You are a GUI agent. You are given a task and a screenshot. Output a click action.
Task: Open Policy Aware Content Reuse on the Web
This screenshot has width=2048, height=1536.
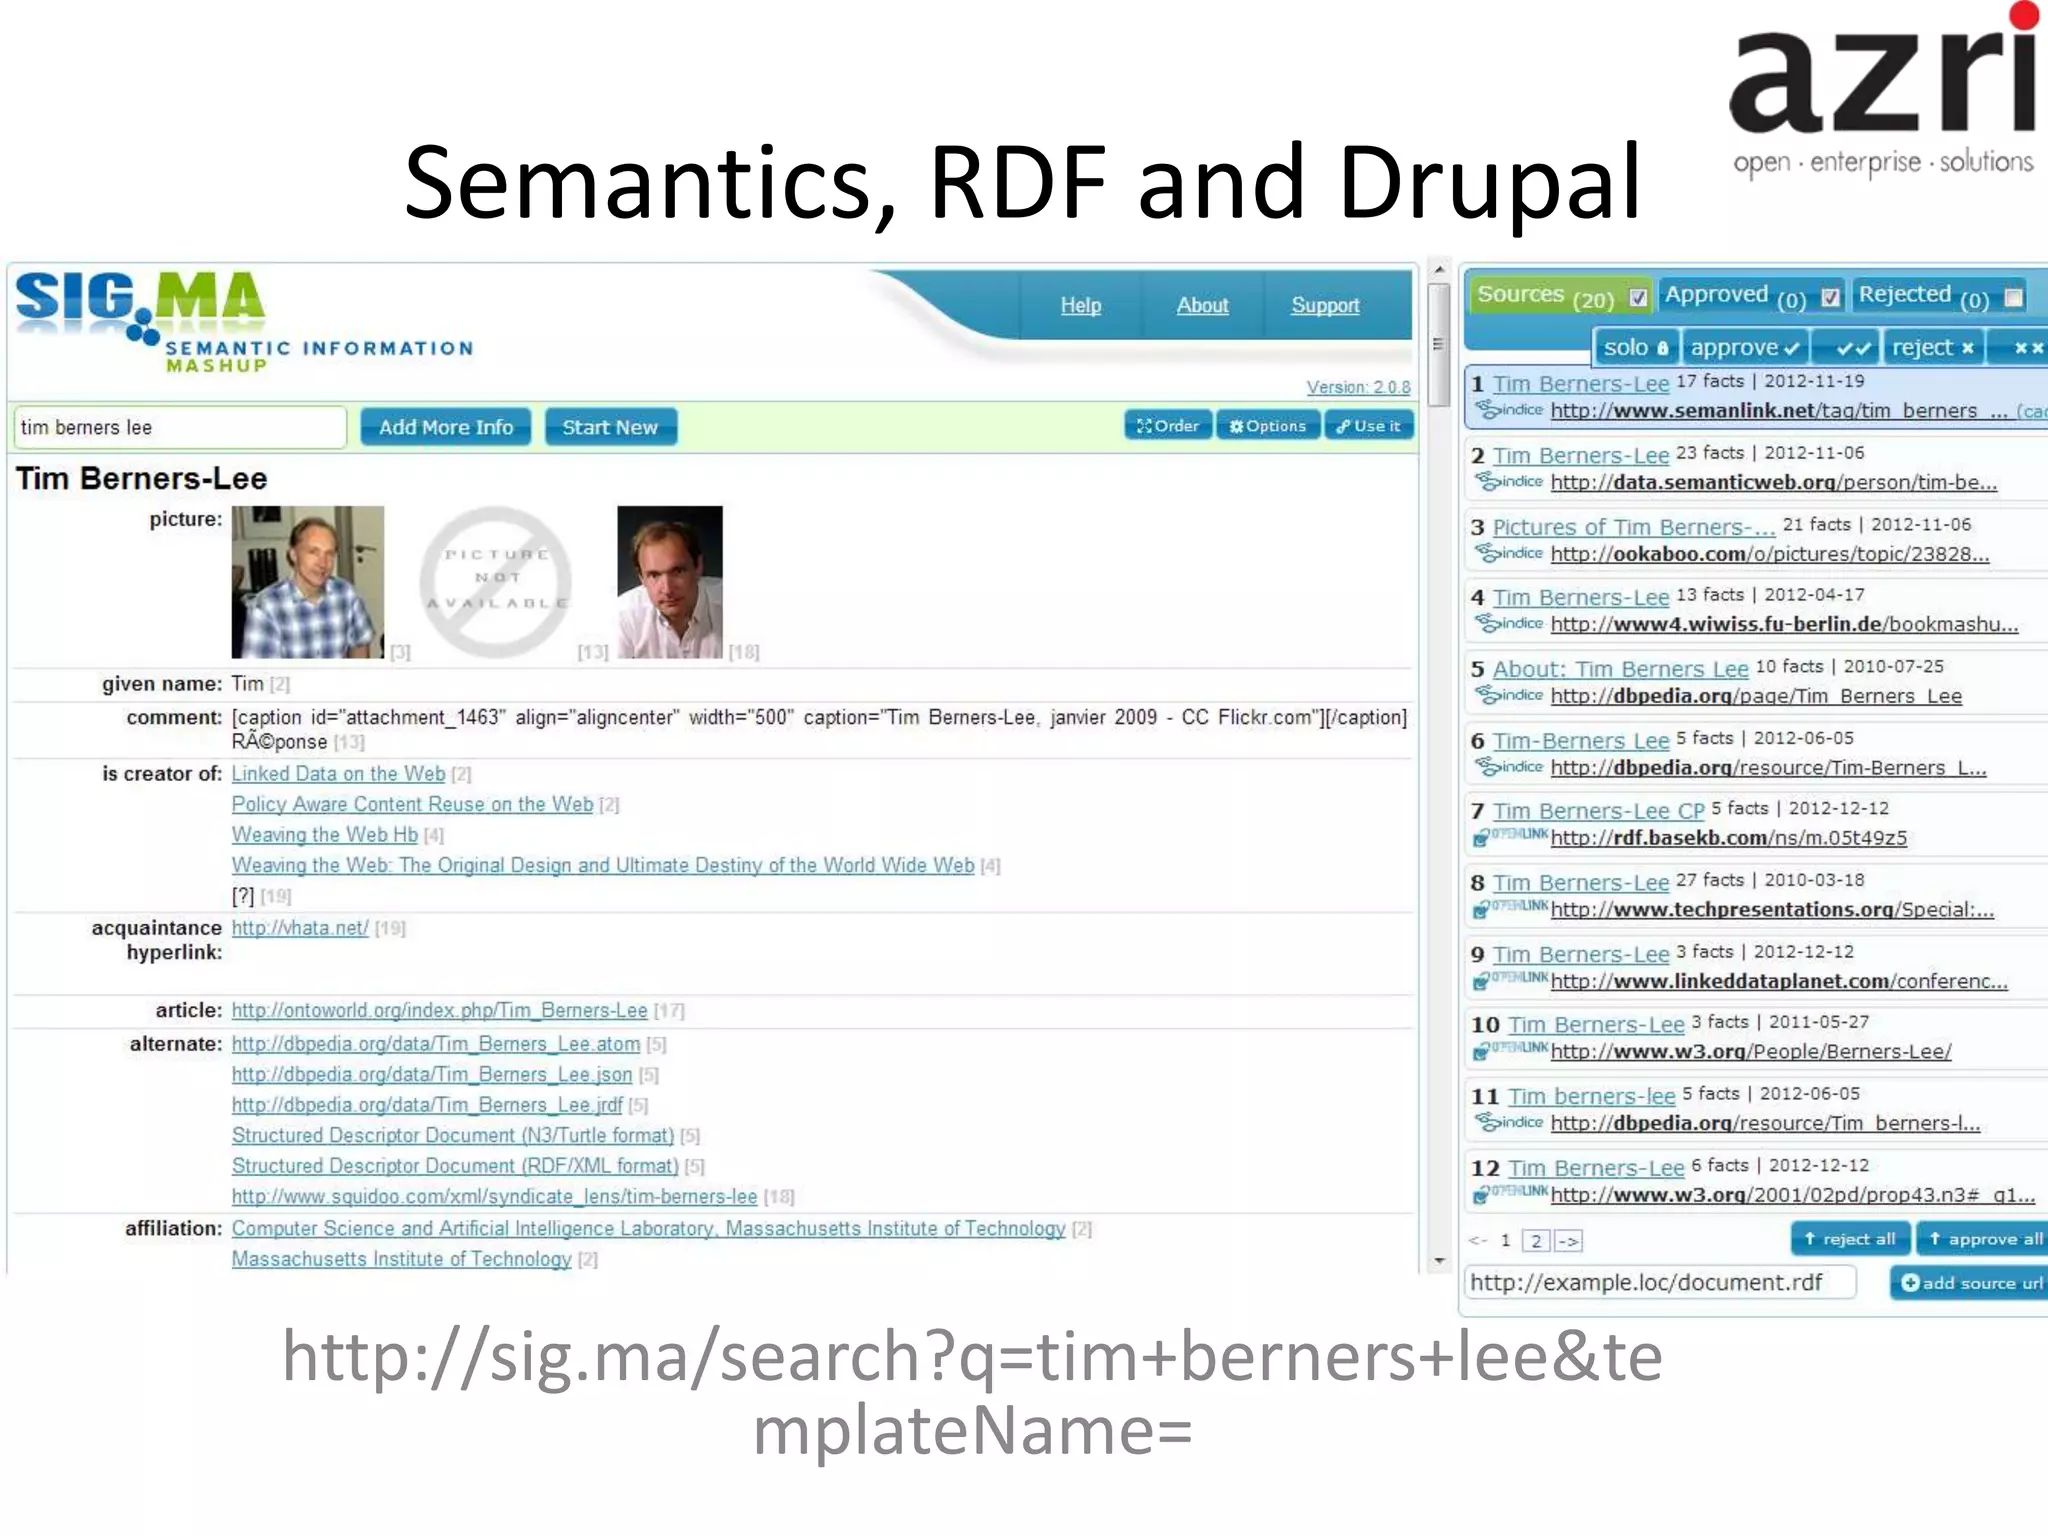tap(412, 804)
